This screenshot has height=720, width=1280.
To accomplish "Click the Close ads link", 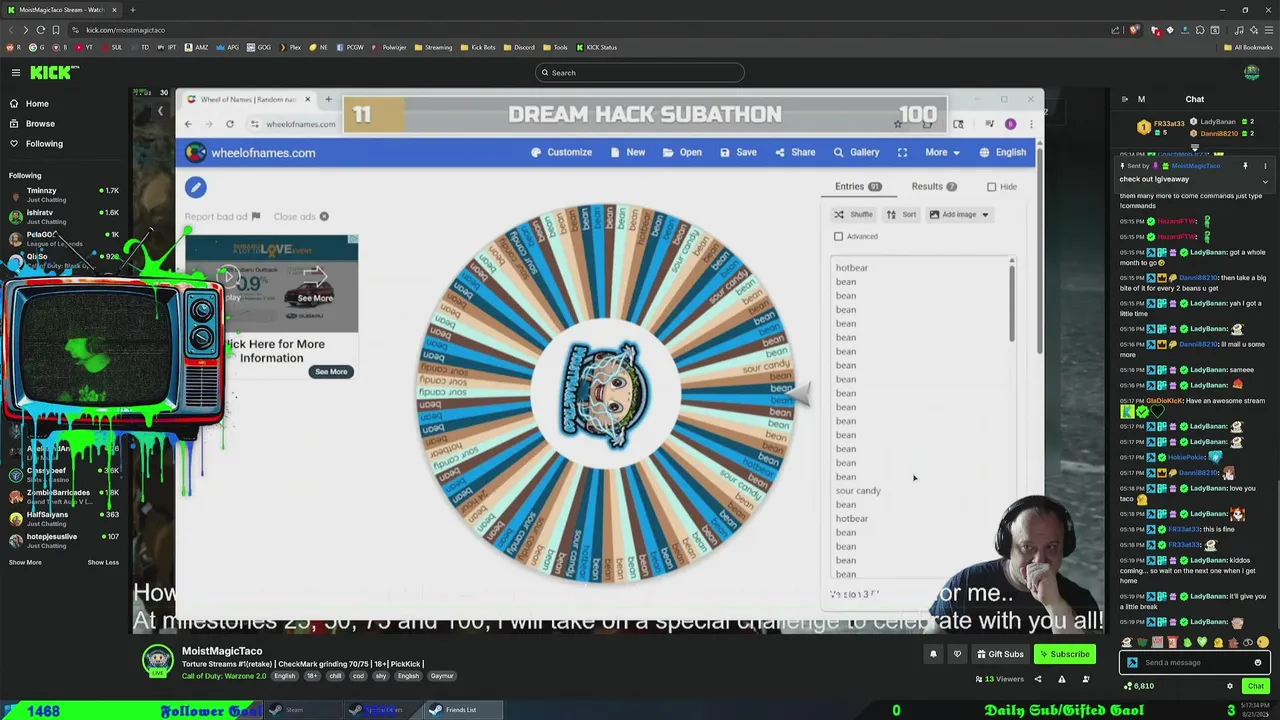I will click(301, 216).
